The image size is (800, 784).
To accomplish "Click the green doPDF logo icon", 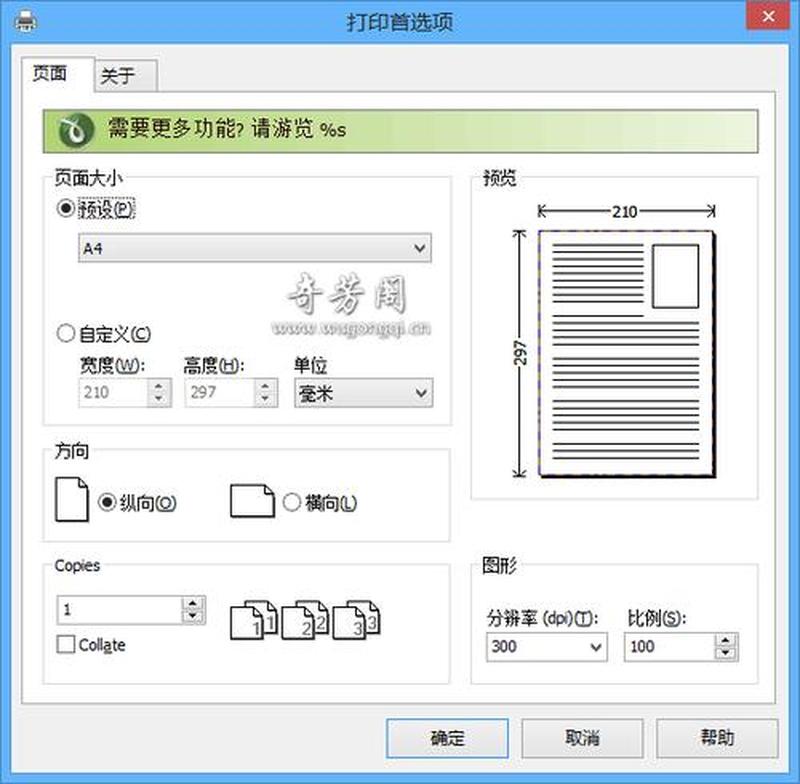I will point(76,131).
